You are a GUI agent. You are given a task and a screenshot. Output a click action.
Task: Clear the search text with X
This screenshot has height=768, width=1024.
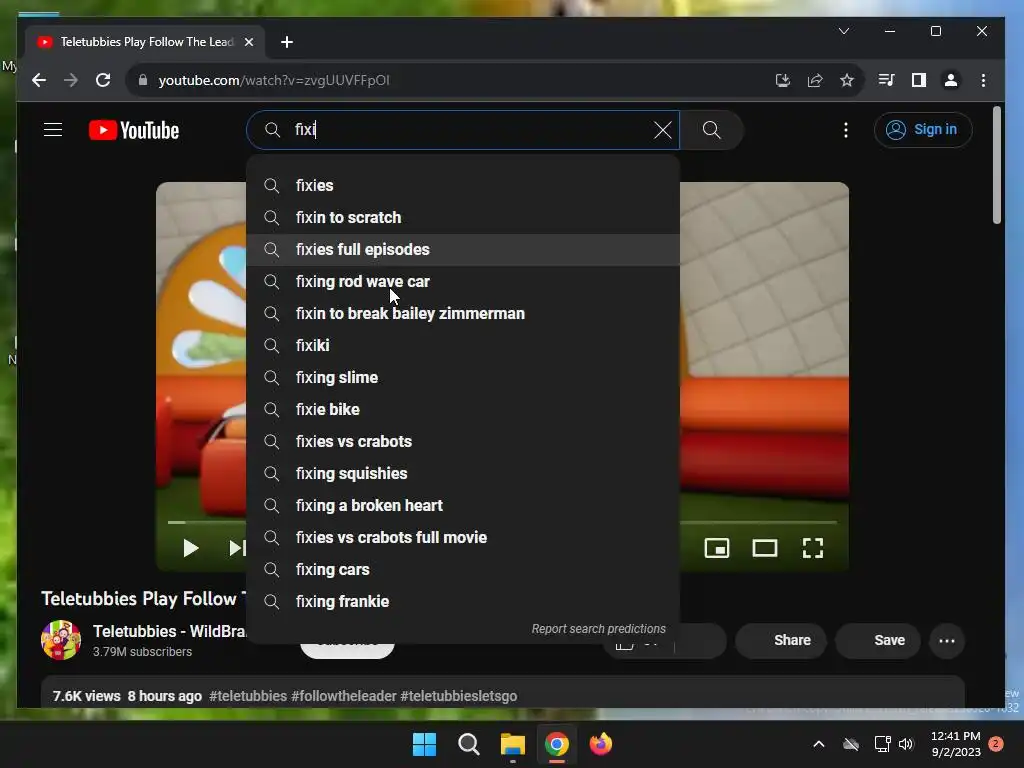coord(662,130)
